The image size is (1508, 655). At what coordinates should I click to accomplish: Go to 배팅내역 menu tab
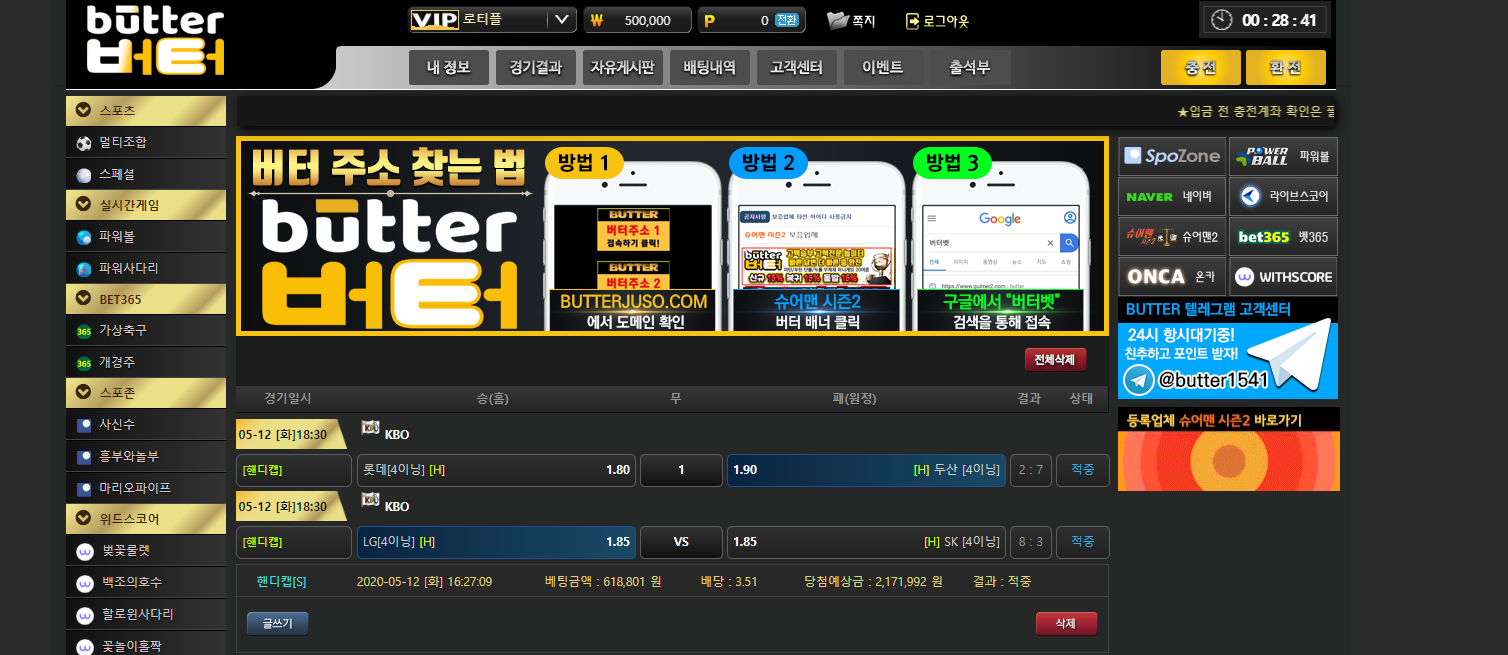click(x=709, y=68)
